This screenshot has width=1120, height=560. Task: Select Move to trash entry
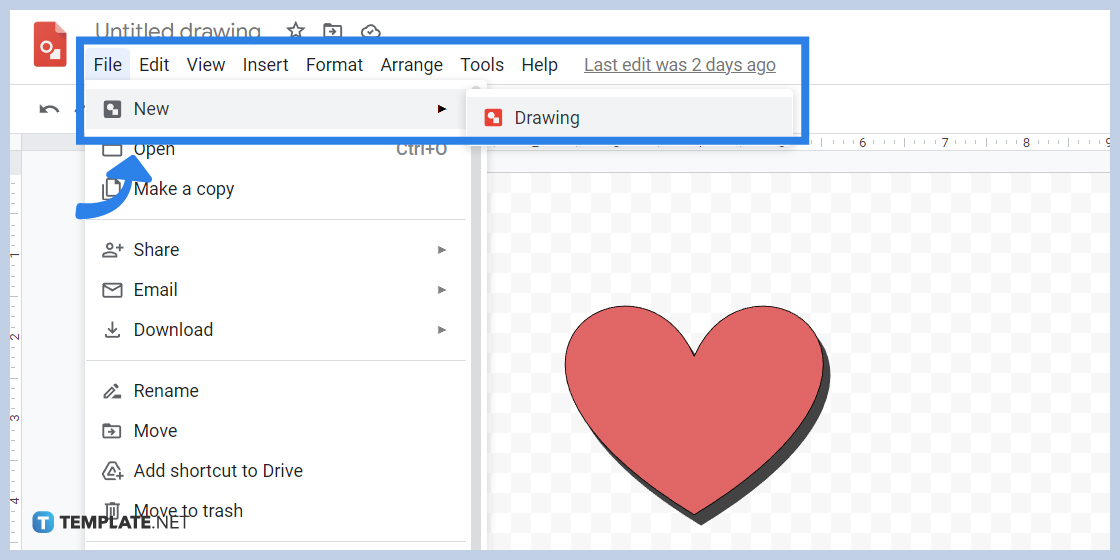(x=276, y=511)
